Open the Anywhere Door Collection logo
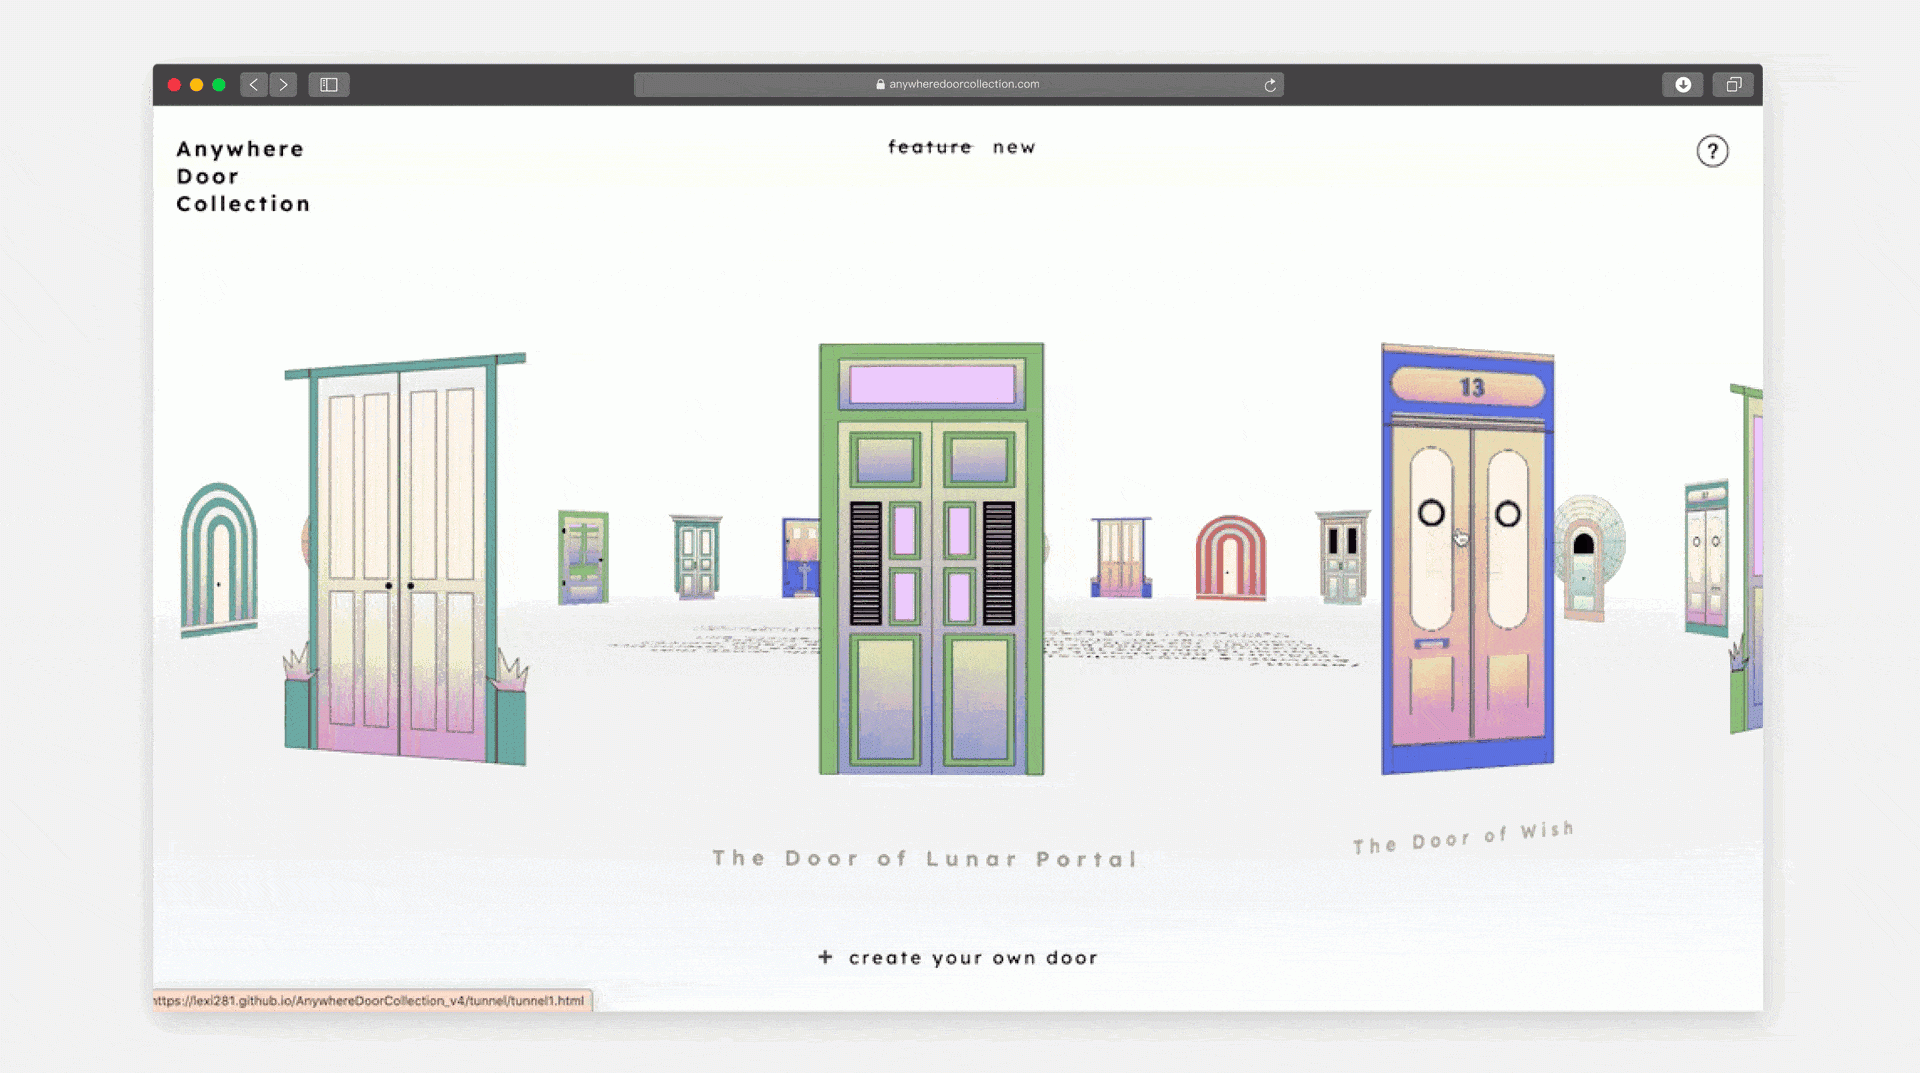Screen dimensions: 1920x1073 (243, 176)
